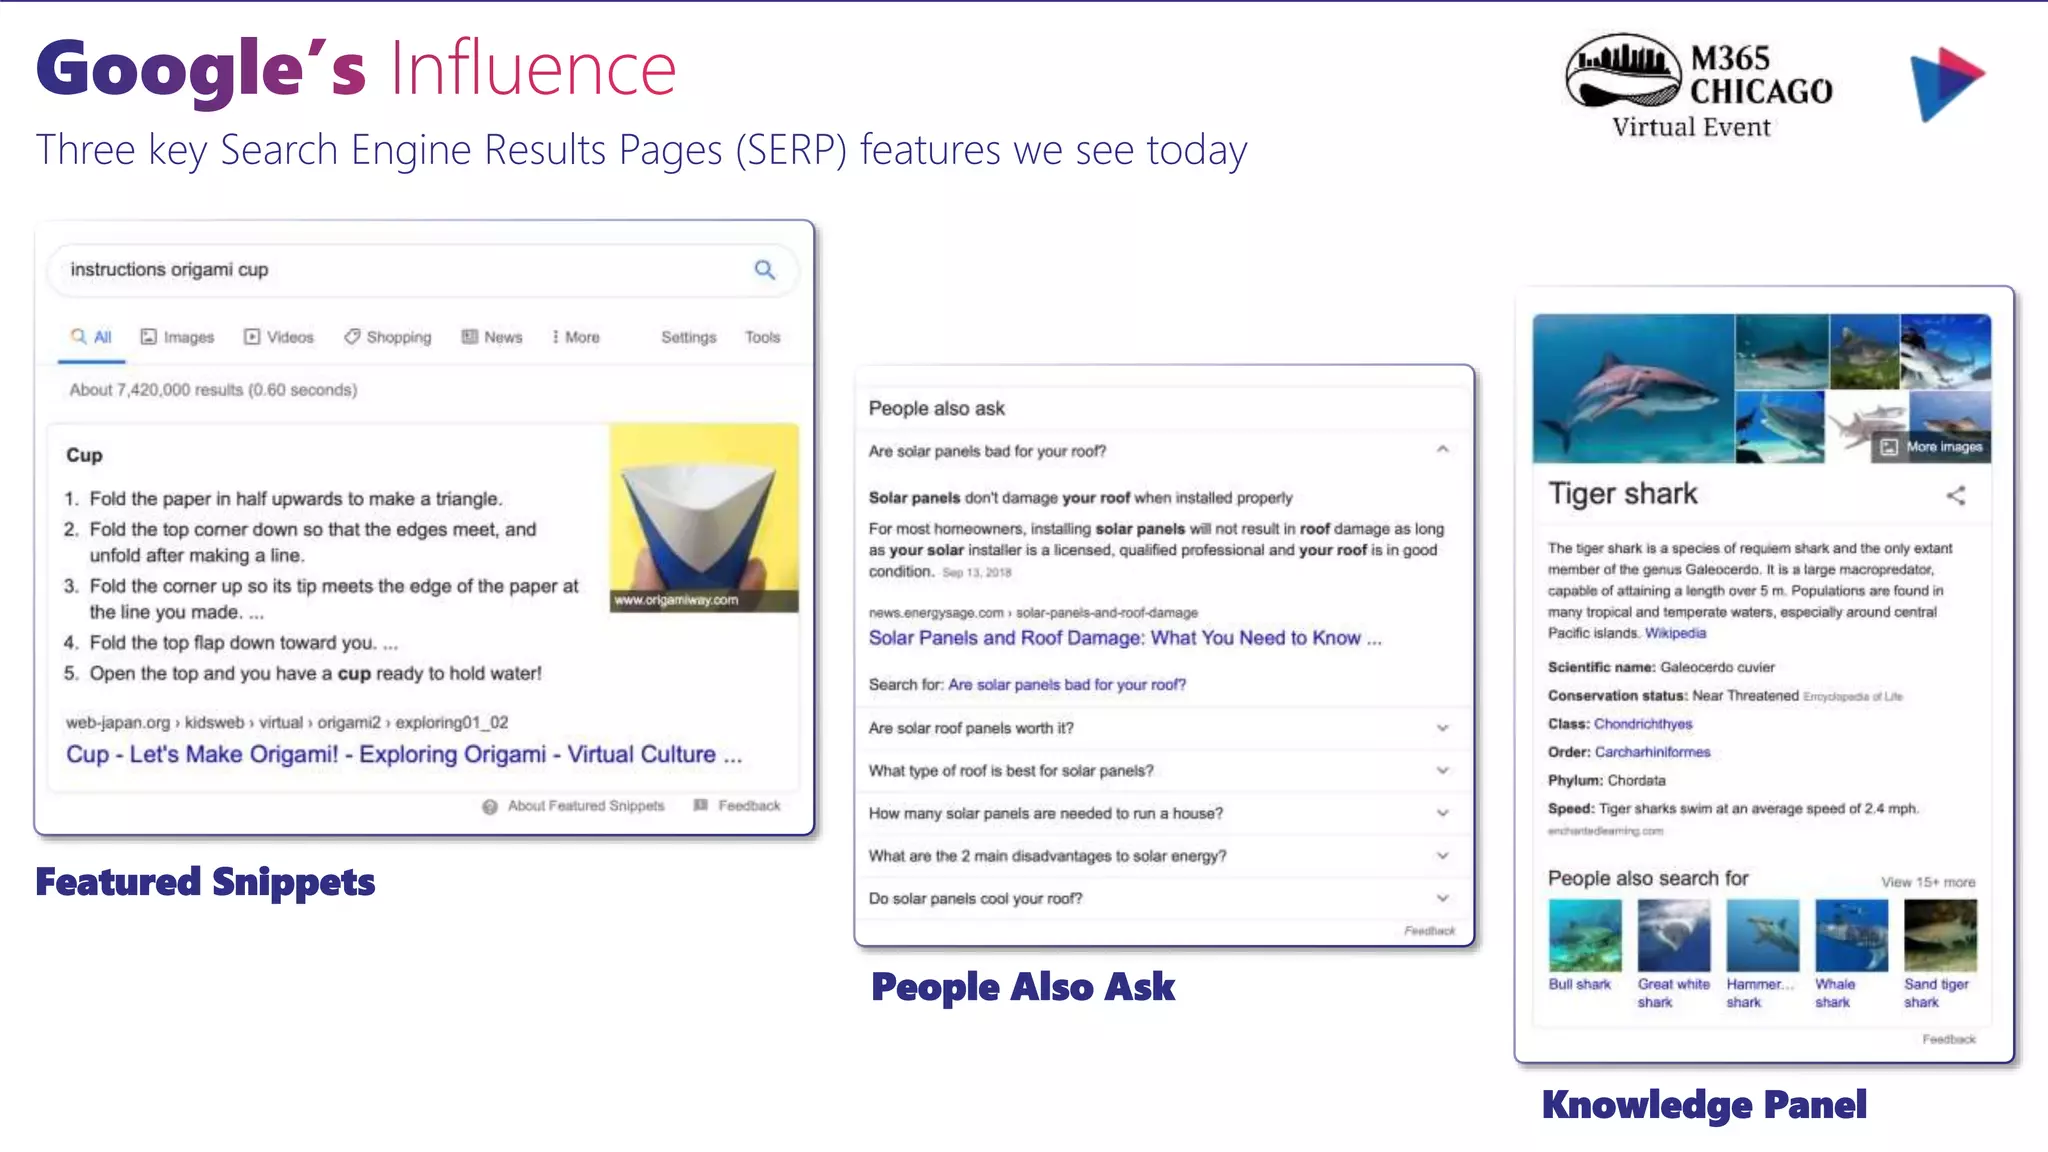
Task: Open the Videos search tab
Action: coord(279,337)
